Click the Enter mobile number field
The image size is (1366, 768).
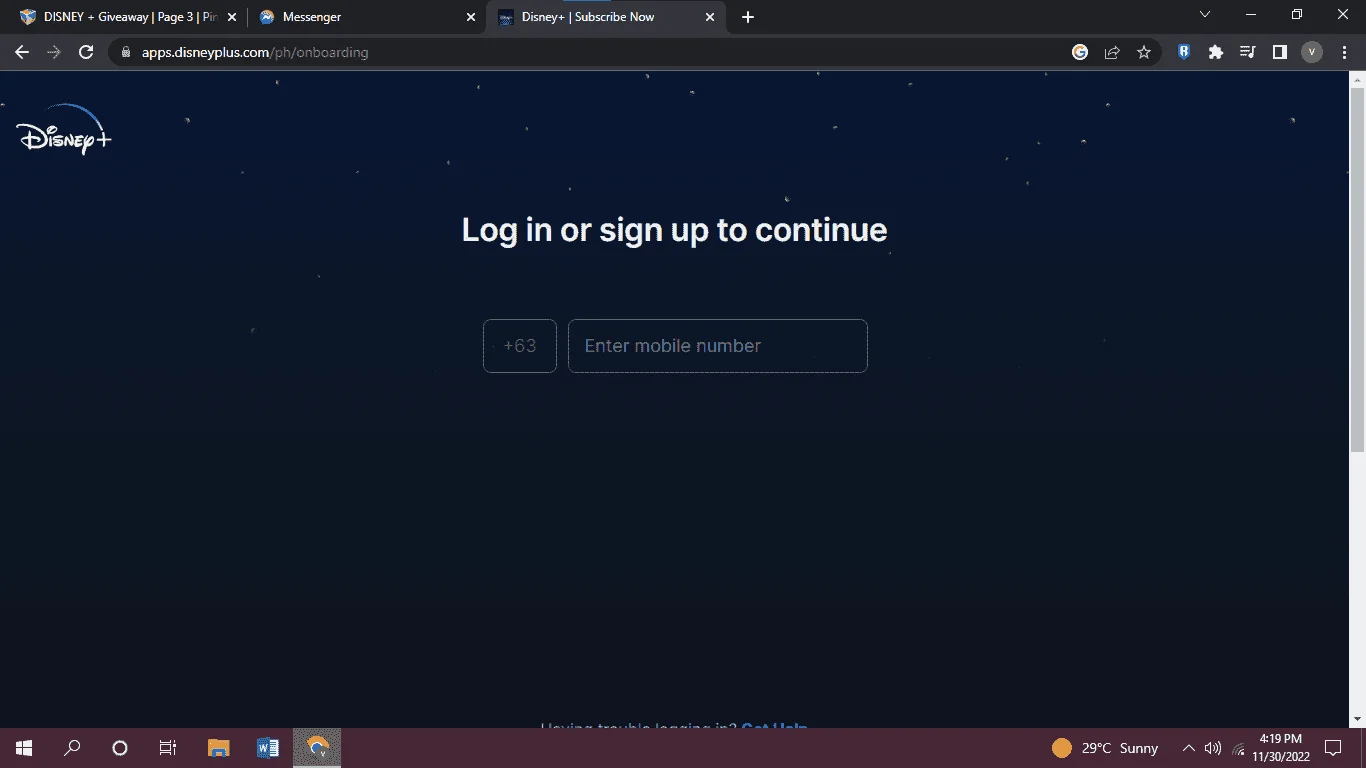click(717, 346)
